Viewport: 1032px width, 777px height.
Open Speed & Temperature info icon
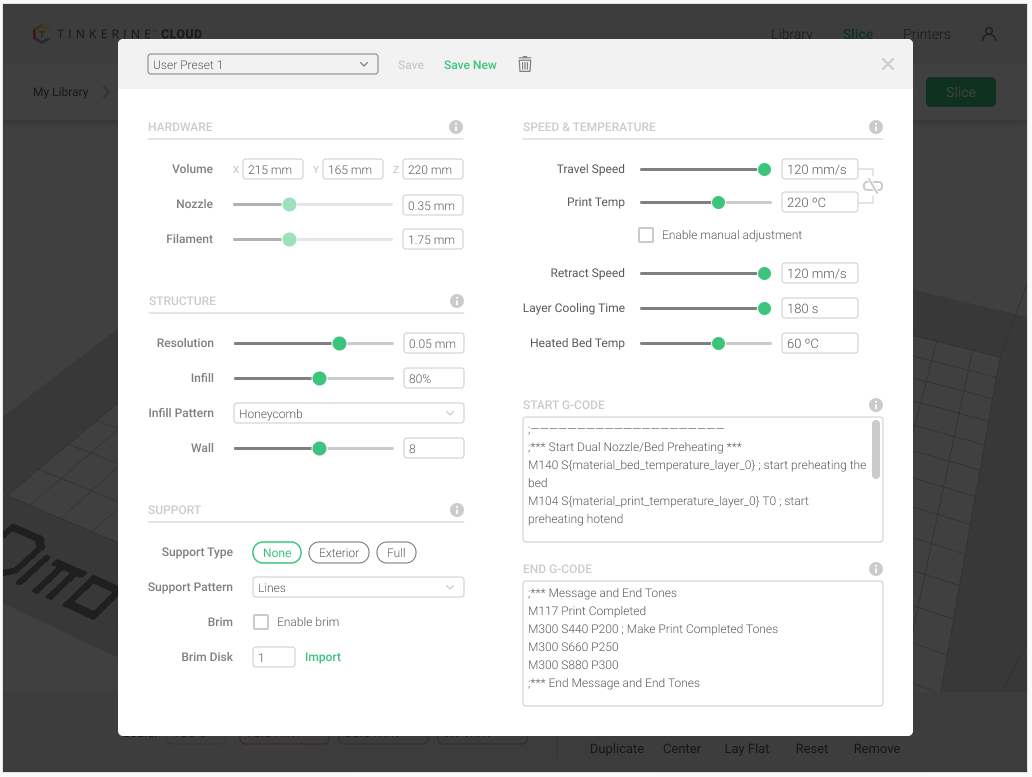(x=876, y=127)
